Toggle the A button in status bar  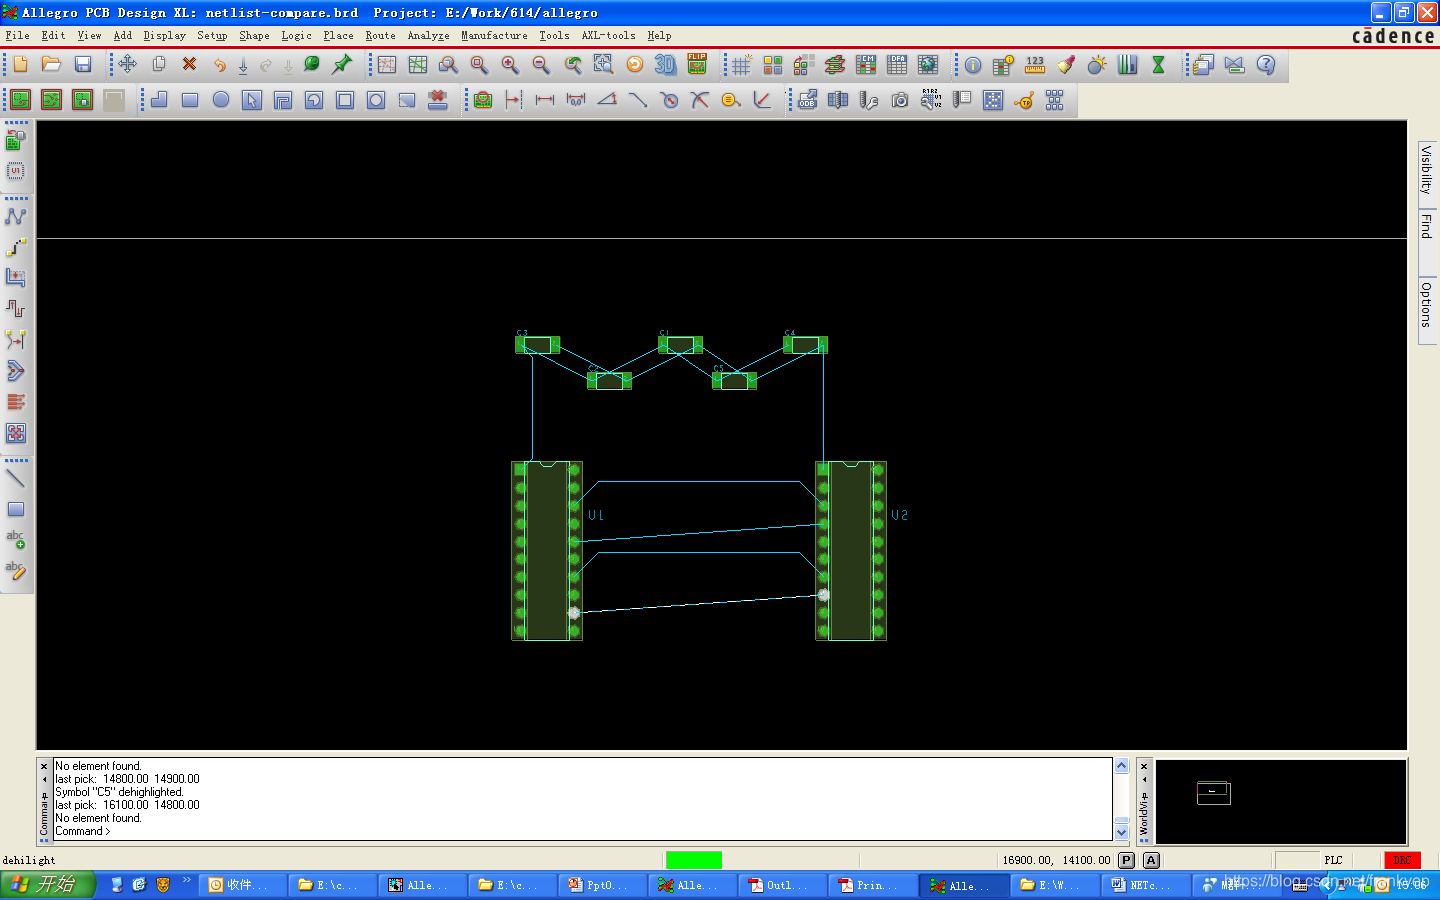pyautogui.click(x=1151, y=860)
